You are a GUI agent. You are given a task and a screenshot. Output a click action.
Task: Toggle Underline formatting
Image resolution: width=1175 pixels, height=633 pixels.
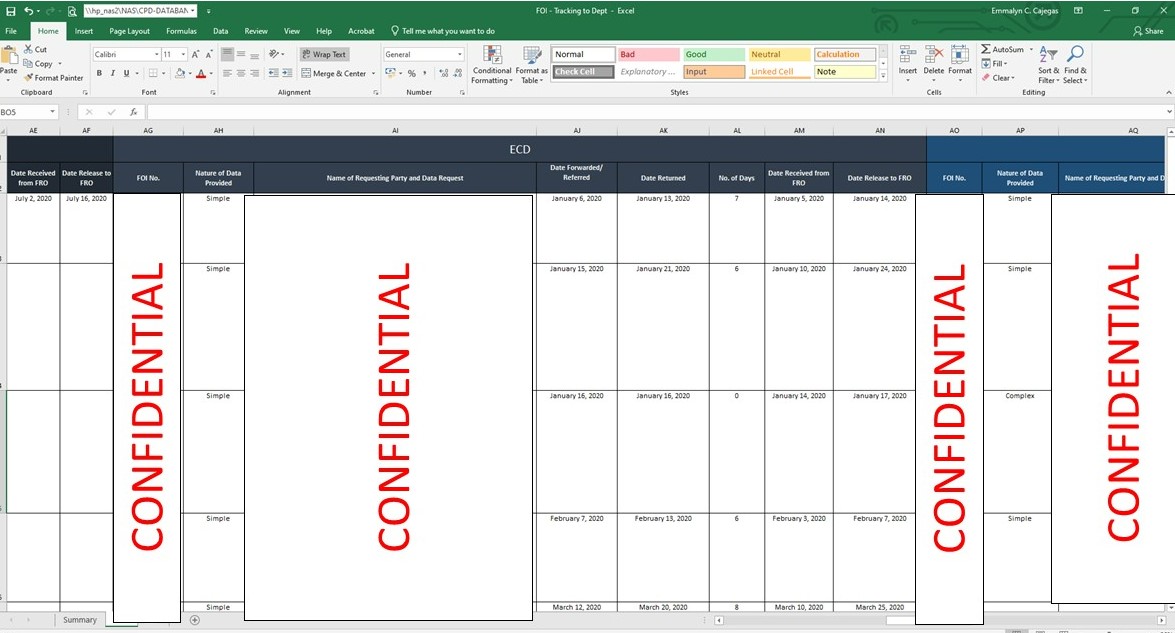click(126, 73)
